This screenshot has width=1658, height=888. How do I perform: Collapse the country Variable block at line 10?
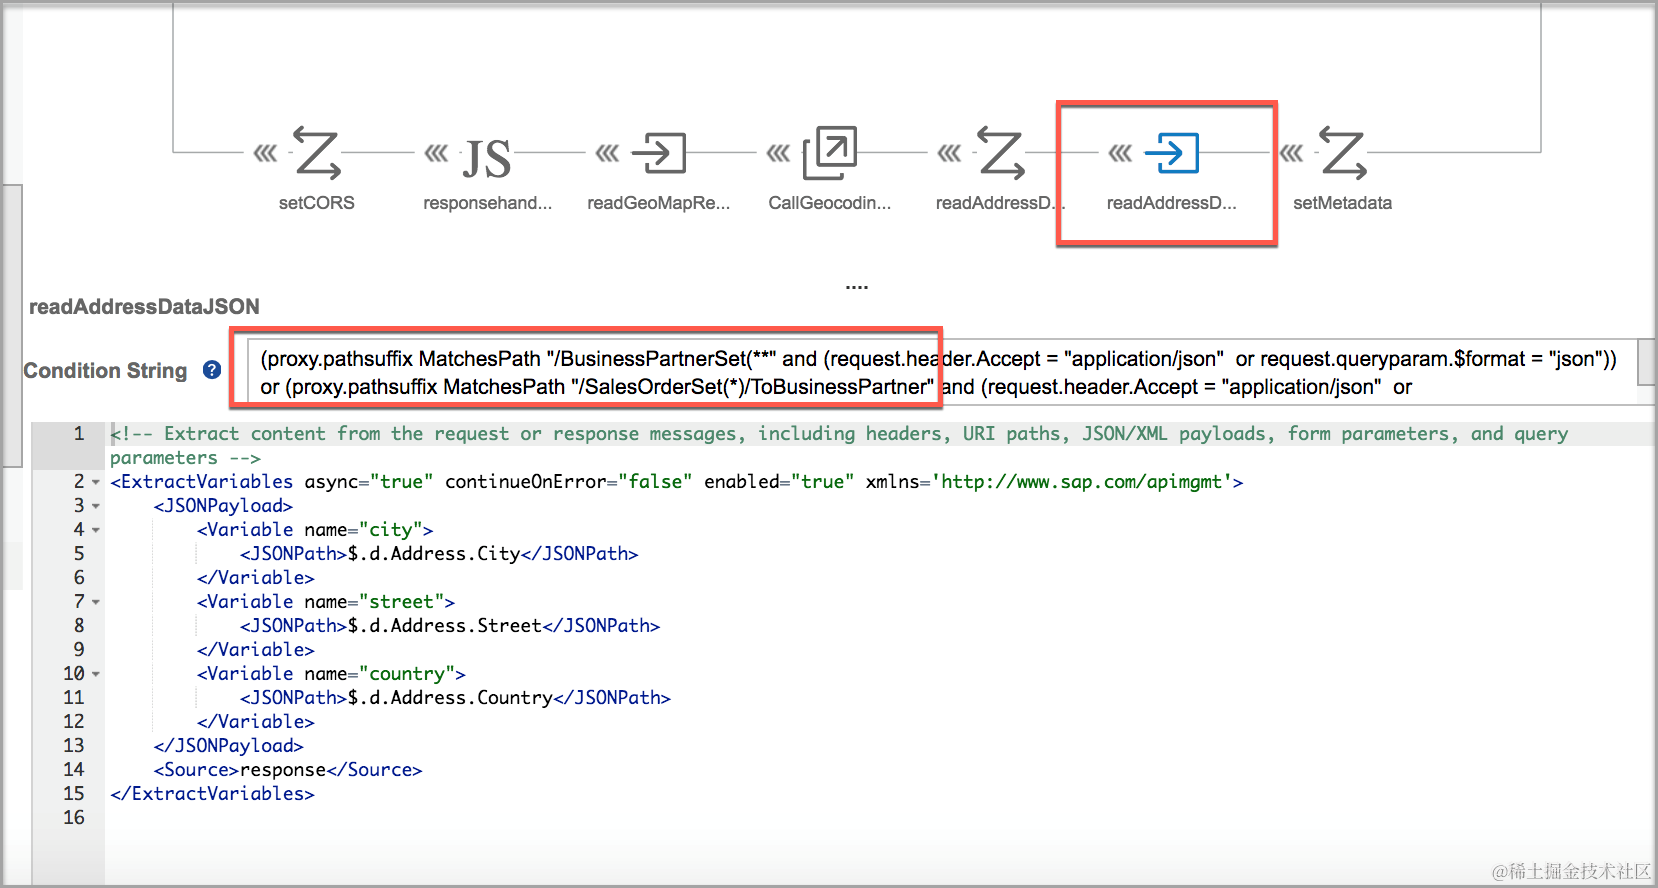click(96, 674)
